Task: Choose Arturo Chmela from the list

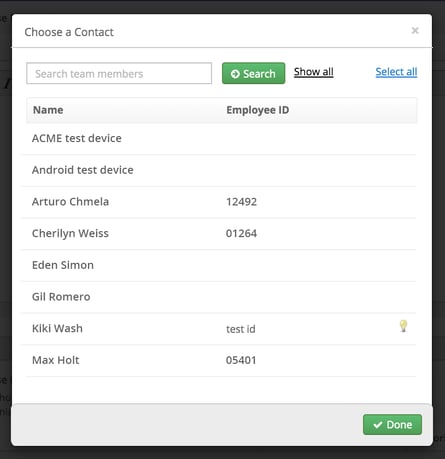Action: [218, 202]
